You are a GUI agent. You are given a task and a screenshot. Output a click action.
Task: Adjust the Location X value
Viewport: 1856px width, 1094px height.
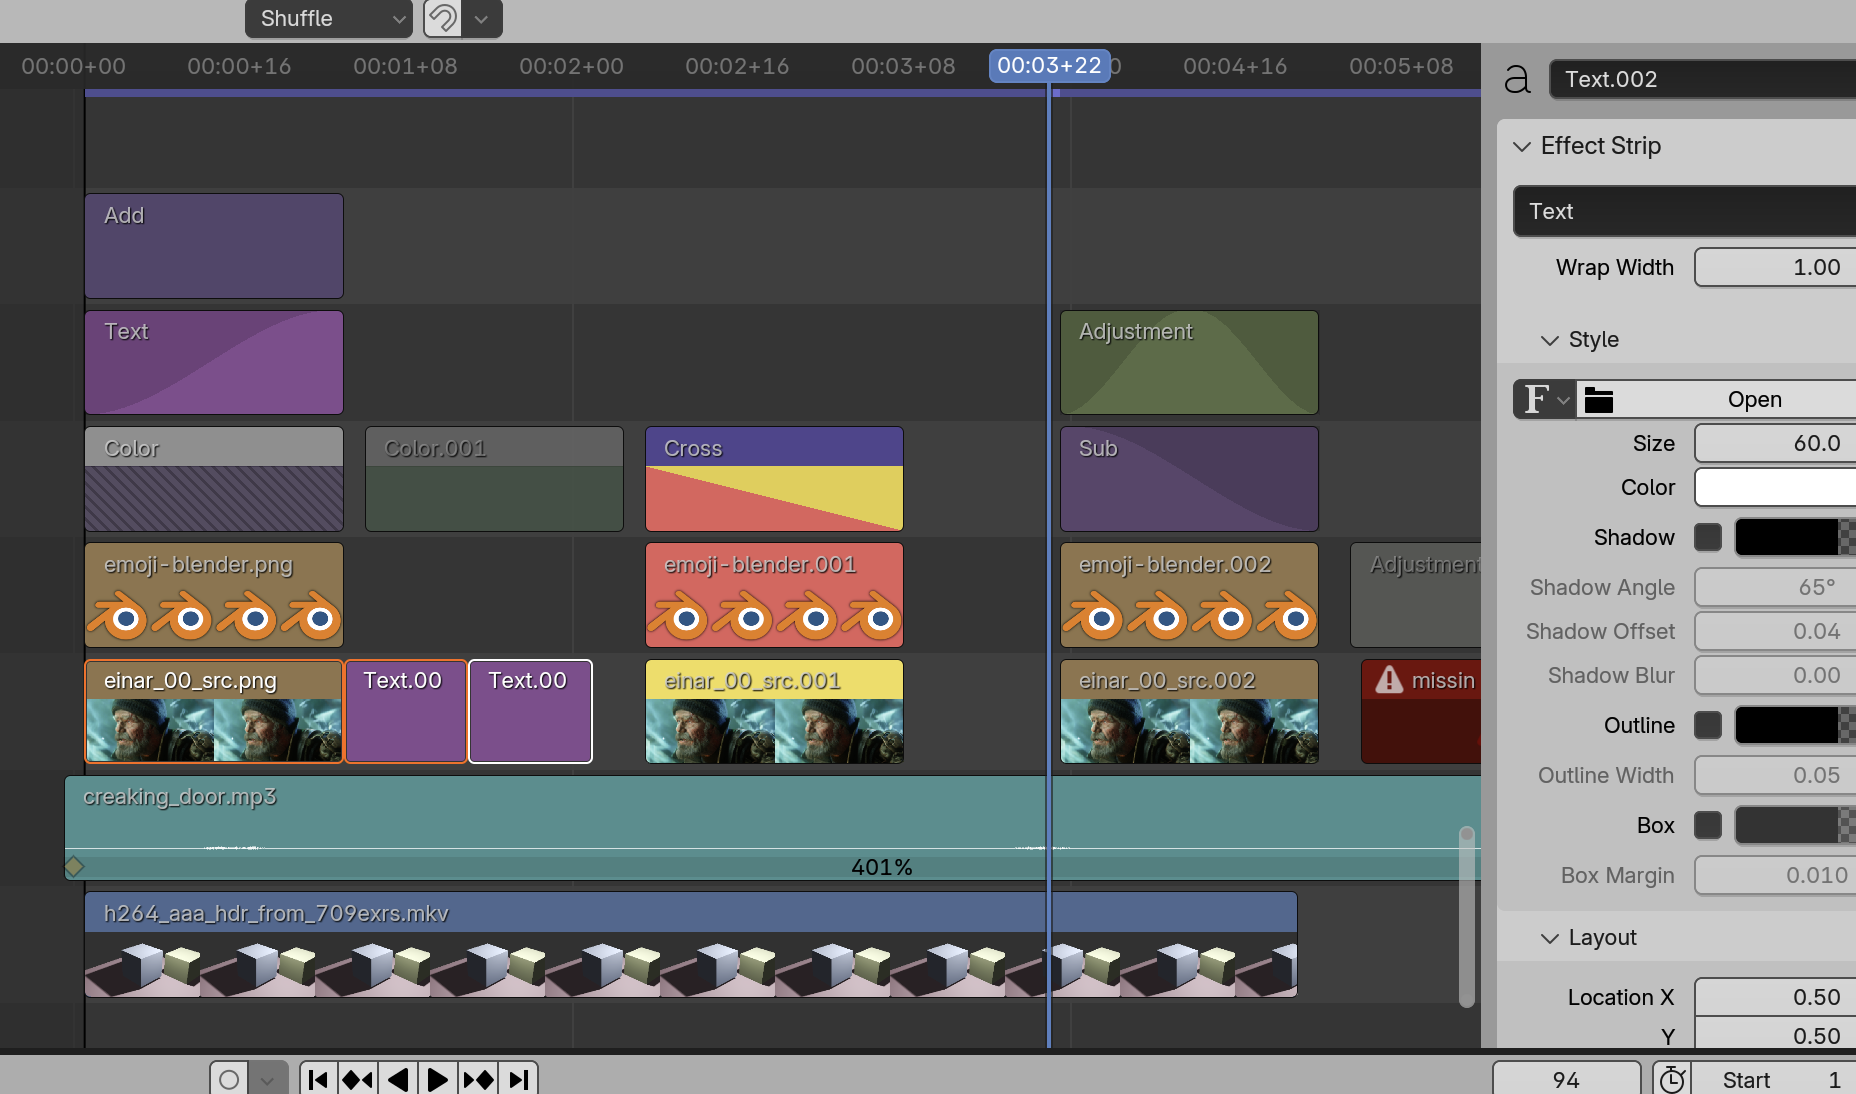1775,997
